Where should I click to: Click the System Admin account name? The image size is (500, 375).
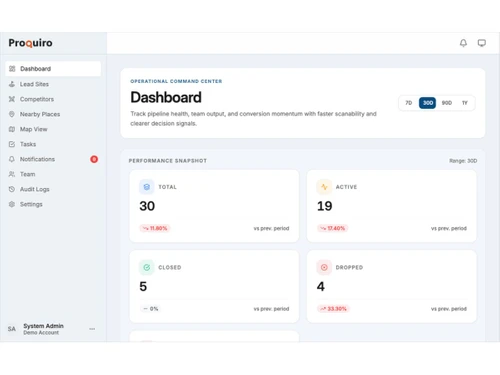(43, 326)
